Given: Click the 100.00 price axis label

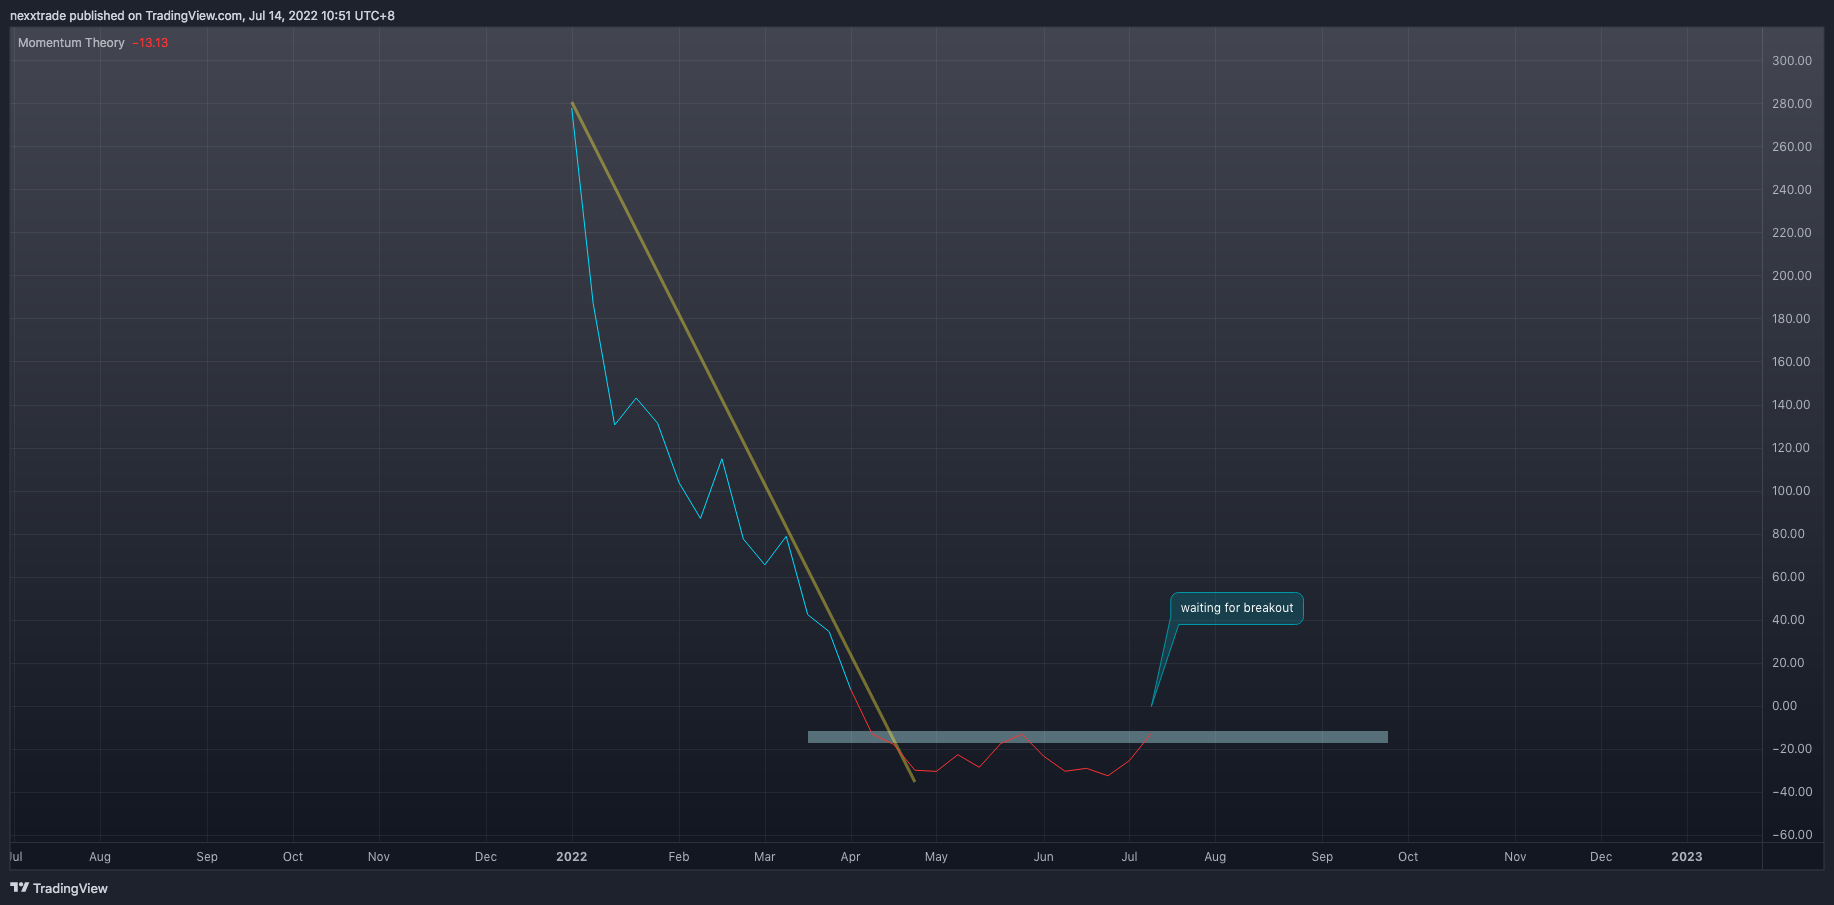Looking at the screenshot, I should [1791, 491].
